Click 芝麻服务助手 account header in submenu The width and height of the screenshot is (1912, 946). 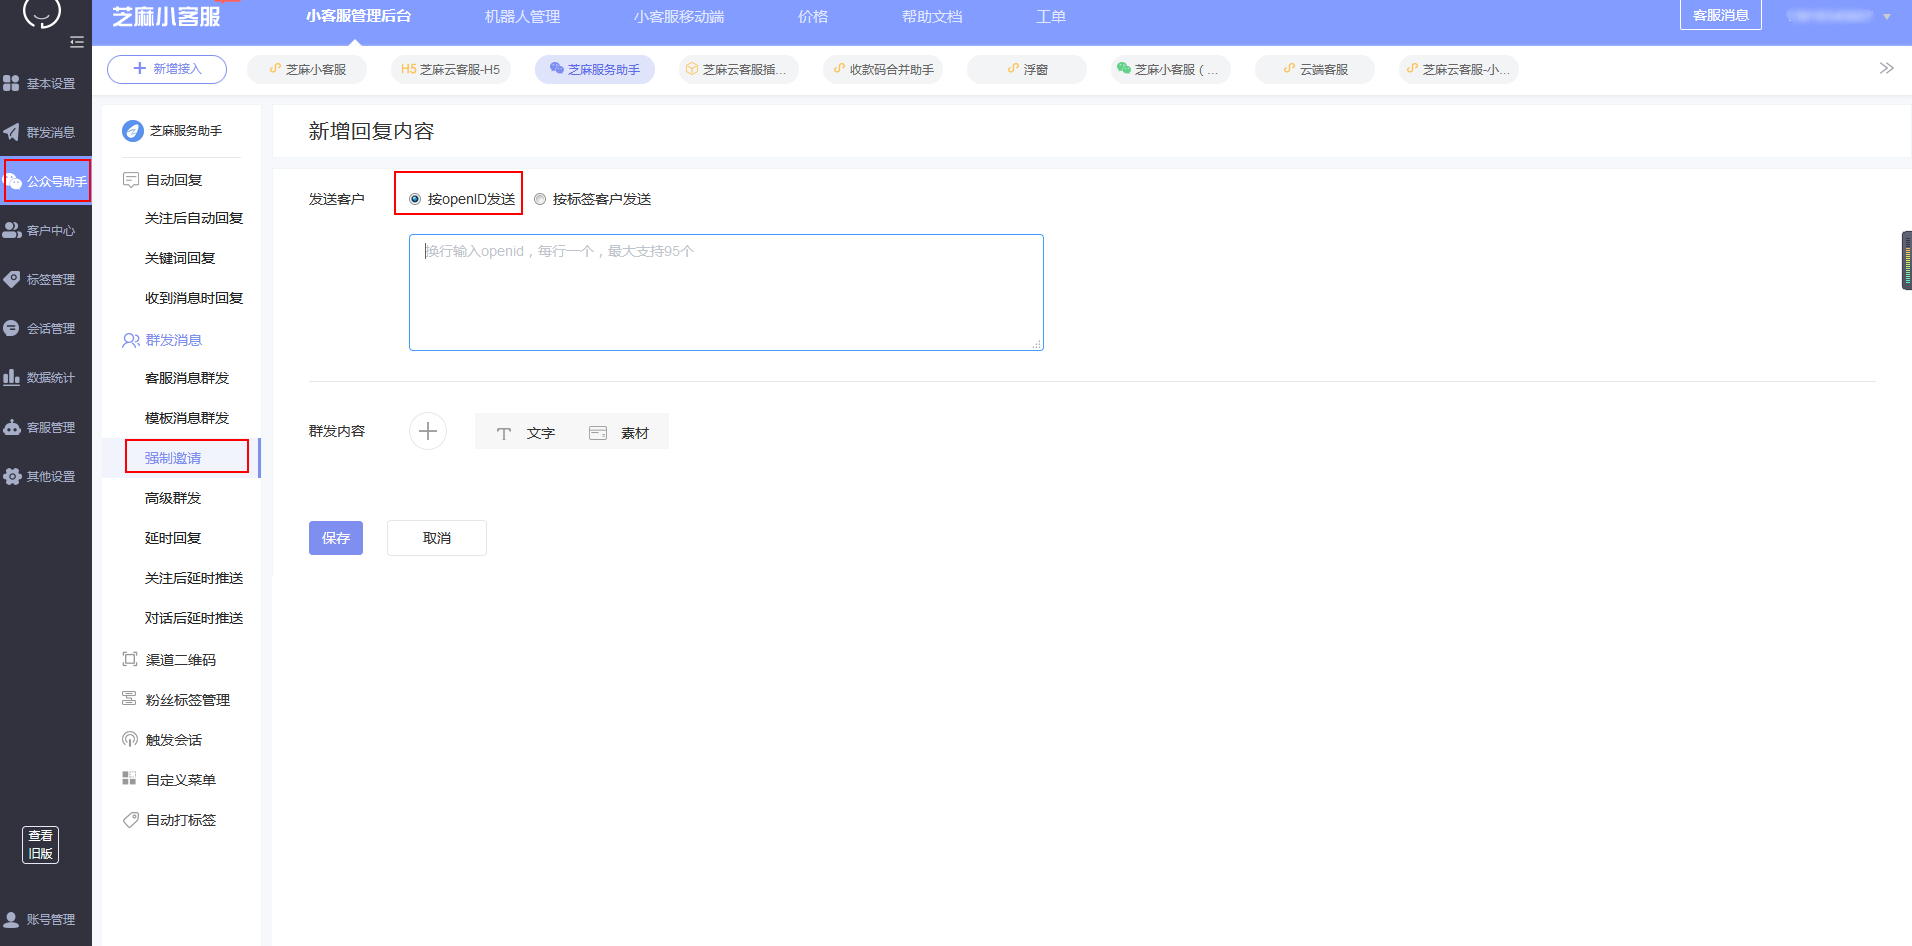click(172, 131)
